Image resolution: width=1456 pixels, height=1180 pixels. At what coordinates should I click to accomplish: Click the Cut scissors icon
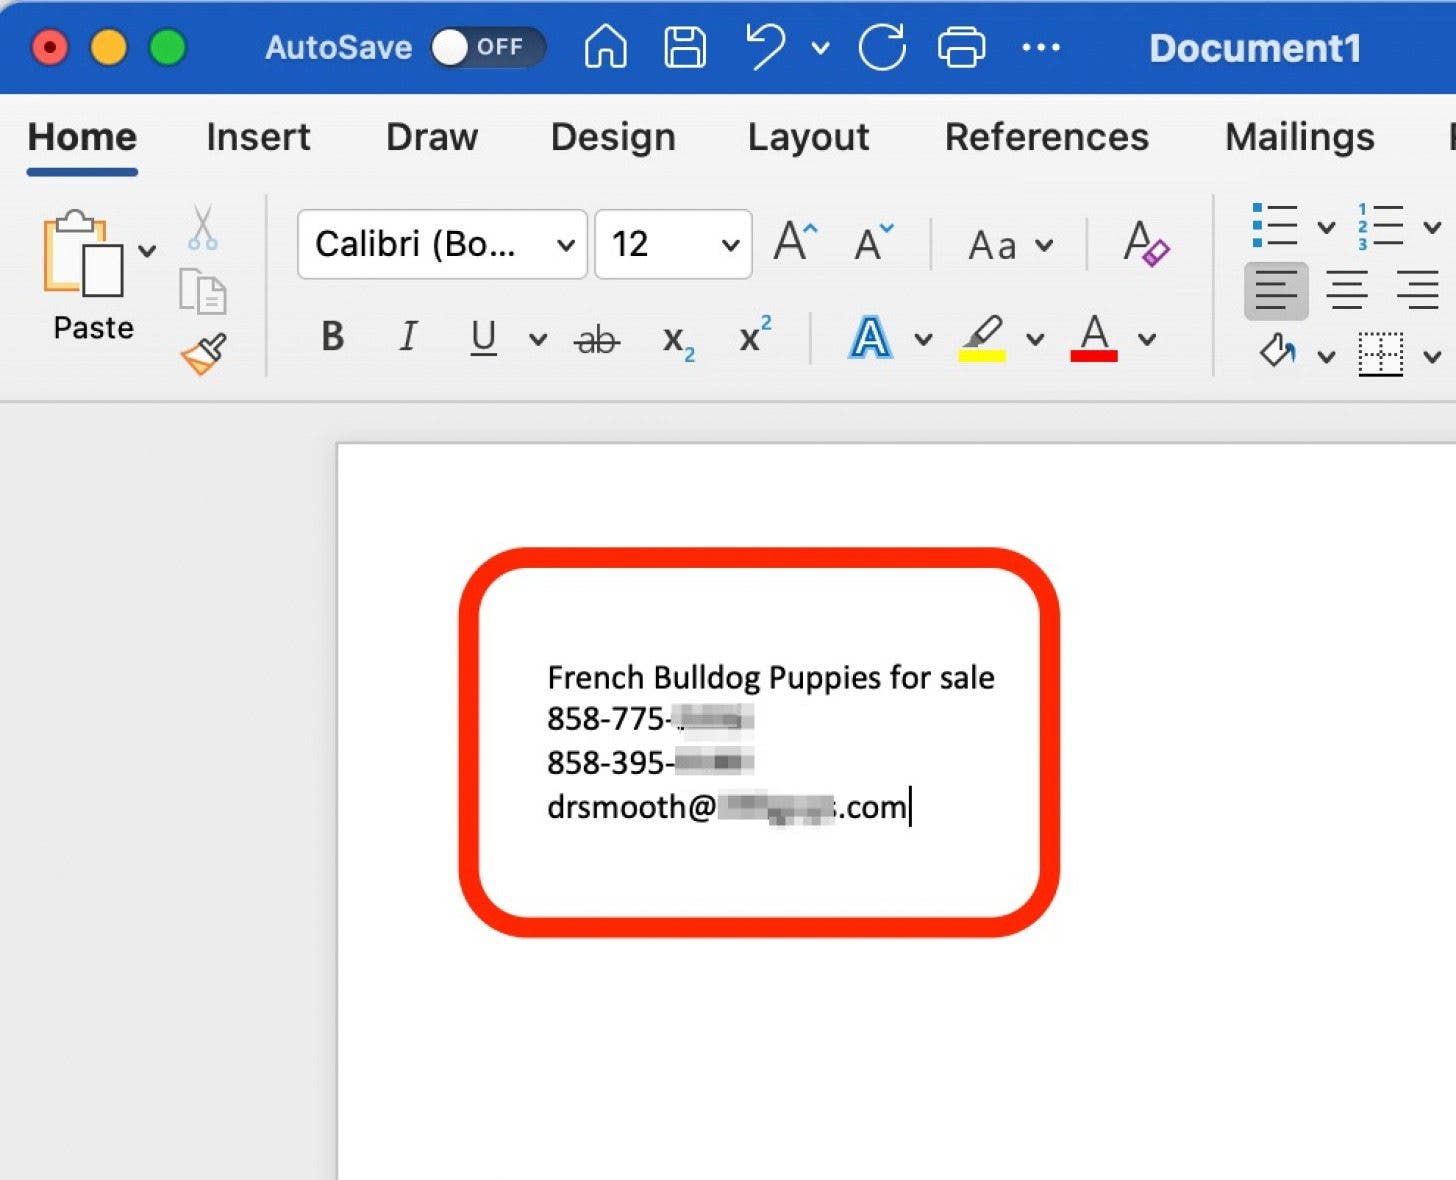202,229
